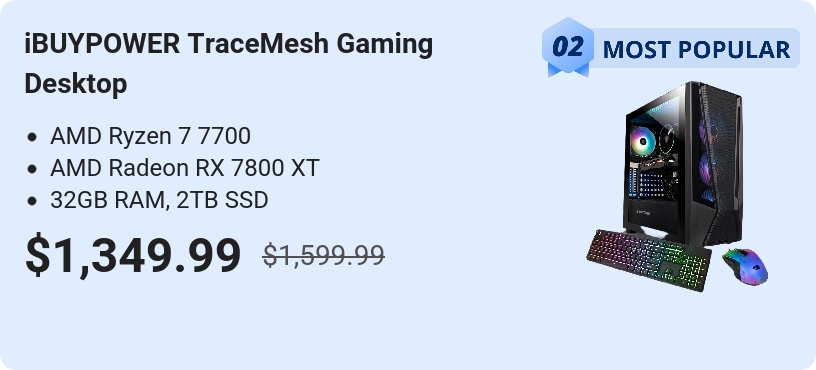Select the MOST POPULAR label
This screenshot has width=816, height=370.
696,49
